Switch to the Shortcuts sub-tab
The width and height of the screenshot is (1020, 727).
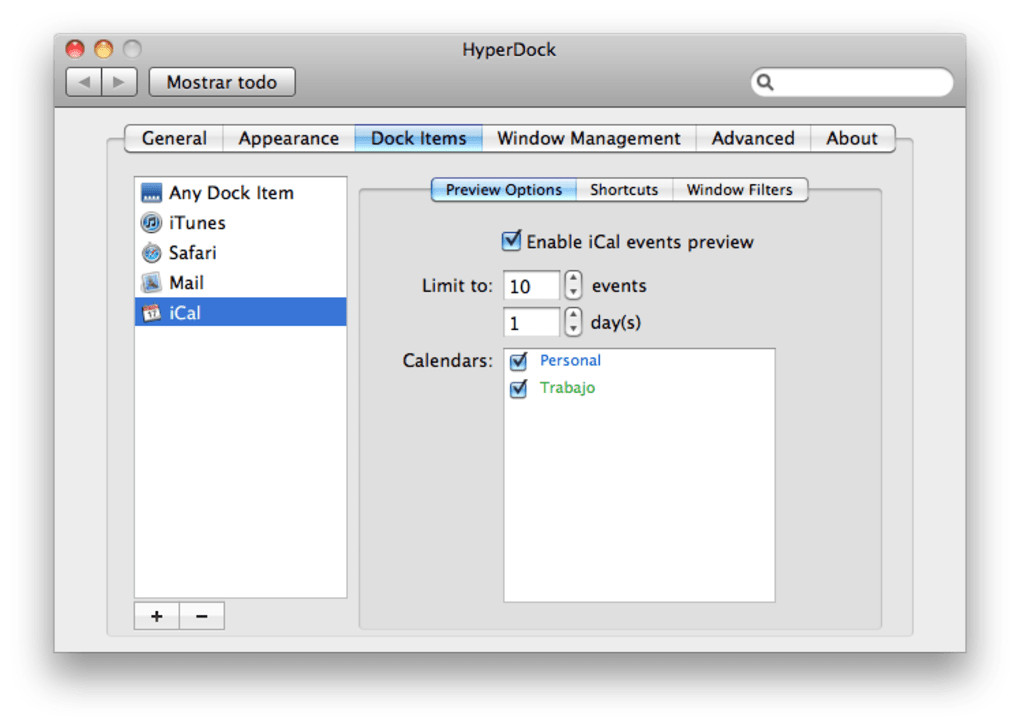click(624, 190)
